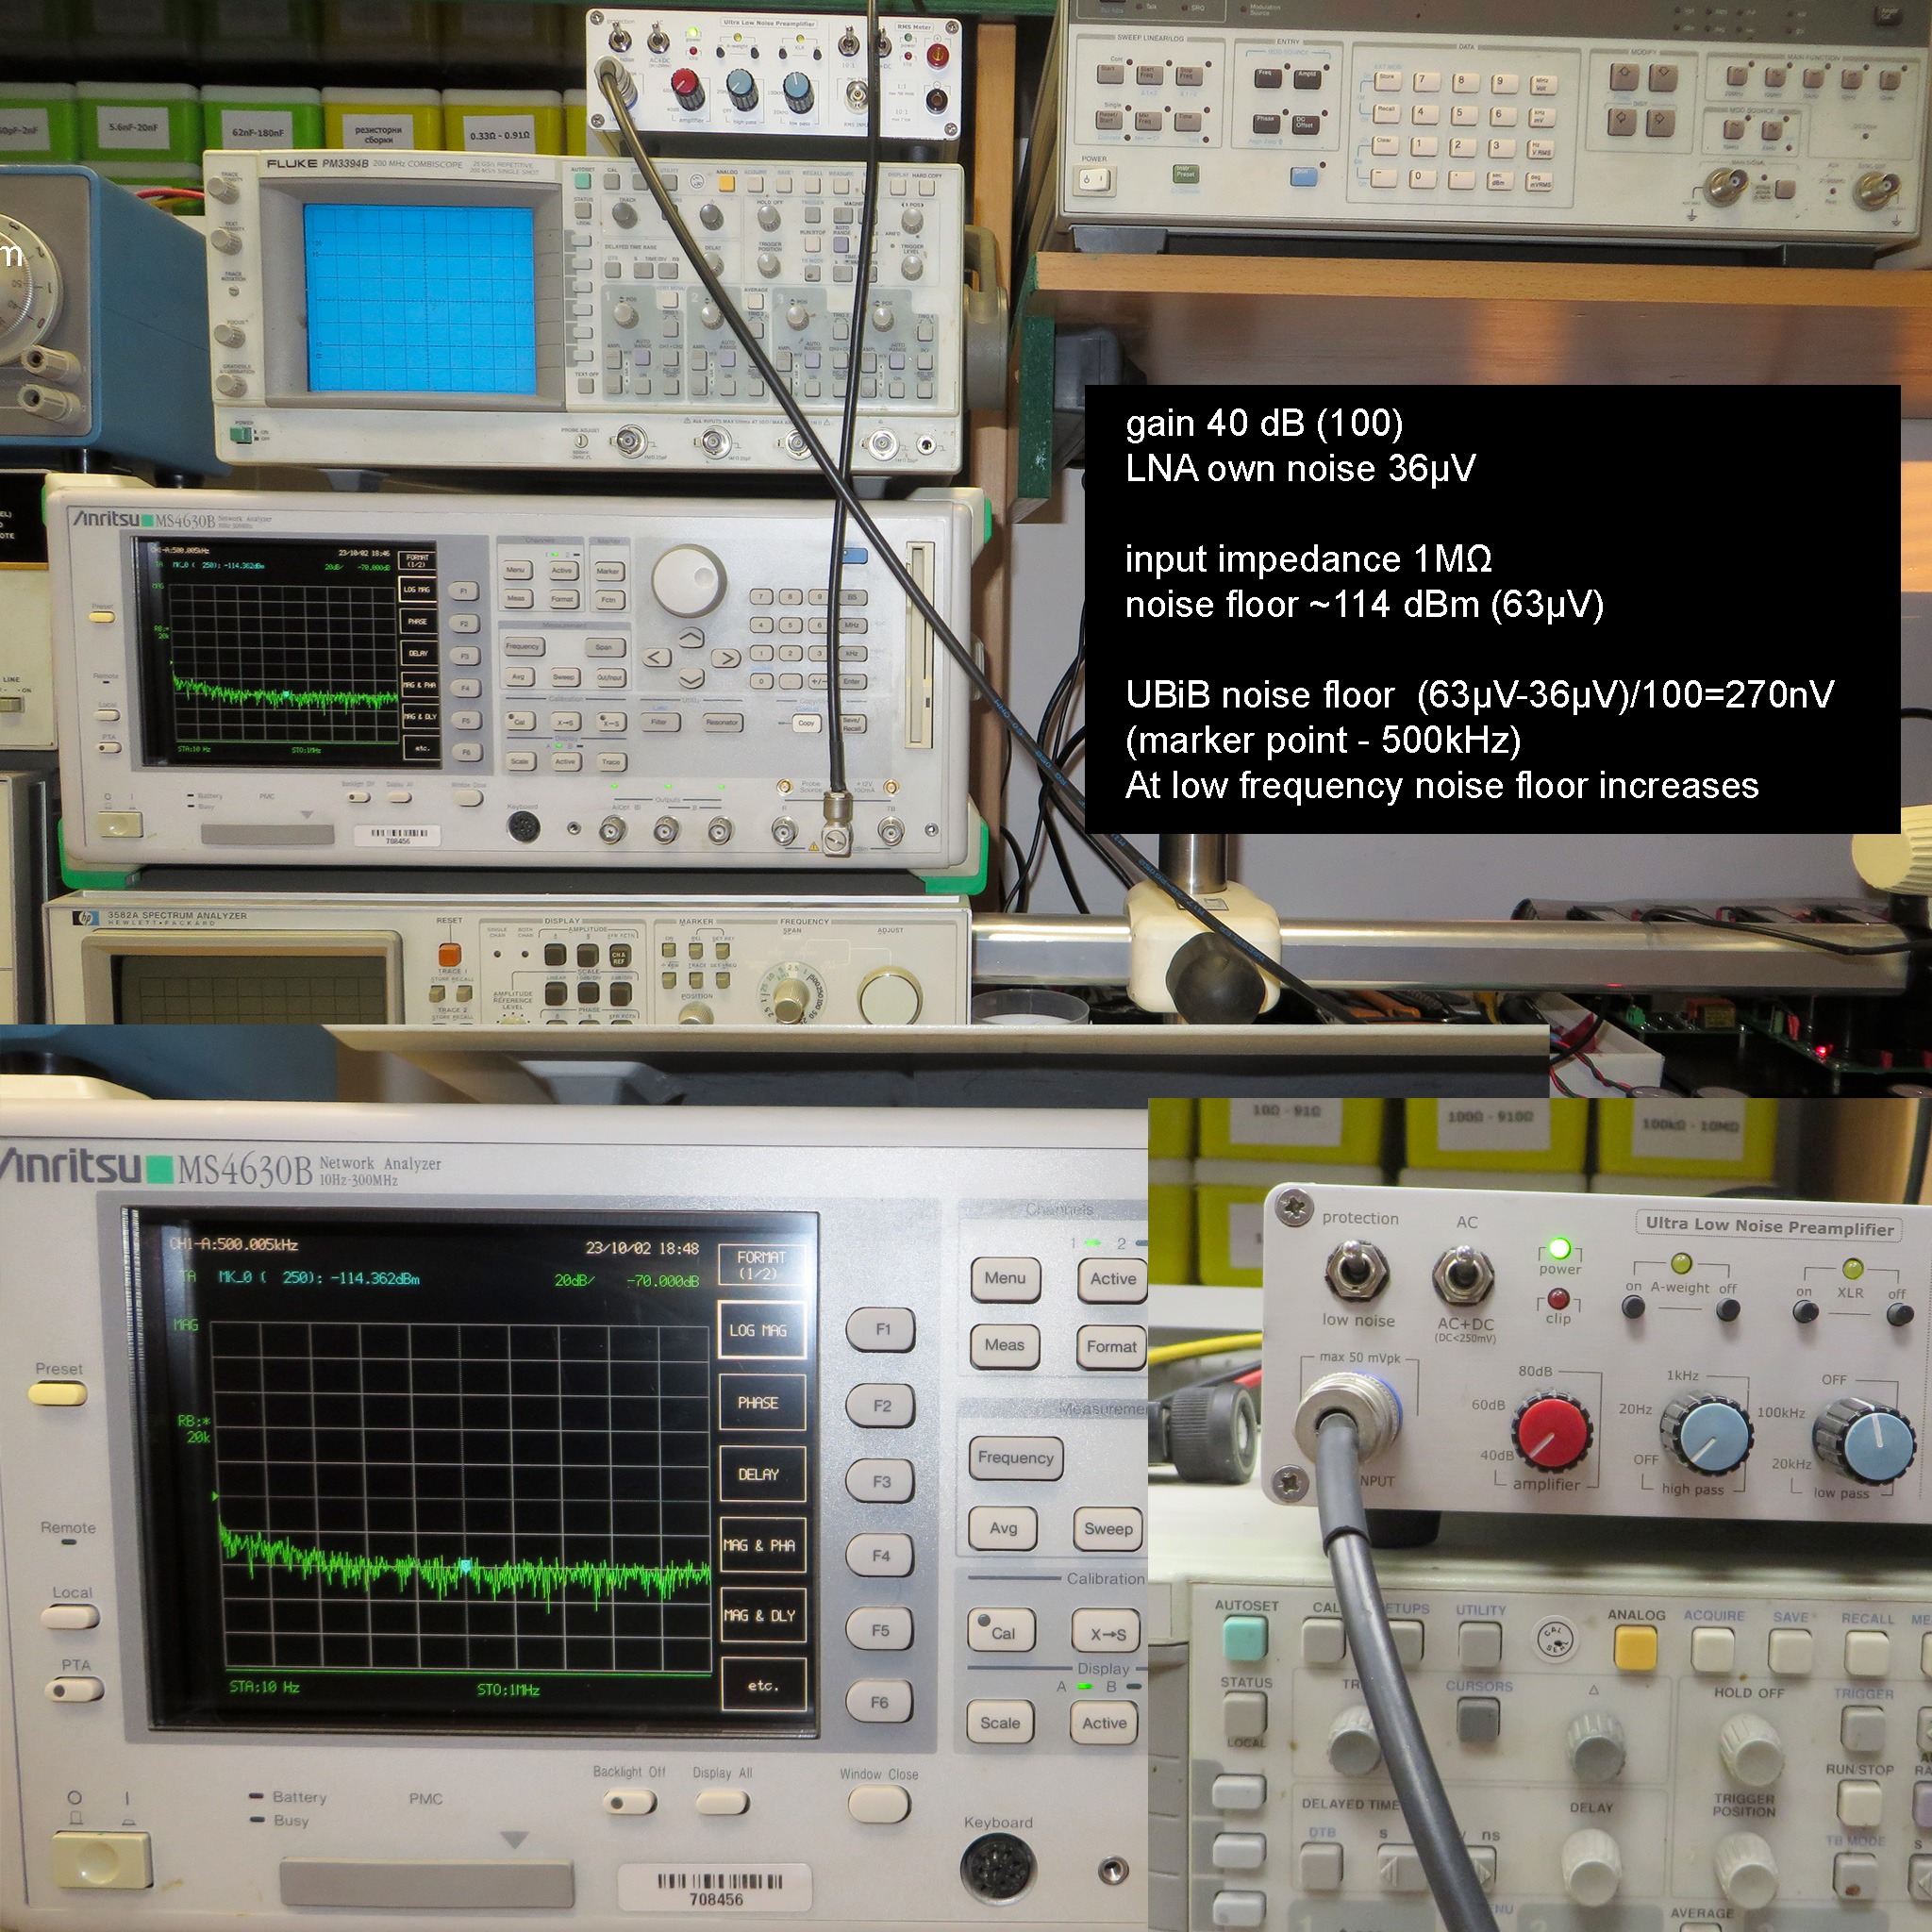Click the marker readout 'MK_0 ( 250): -114.362dBm'
Screen dimensions: 1932x1932
pos(318,1278)
